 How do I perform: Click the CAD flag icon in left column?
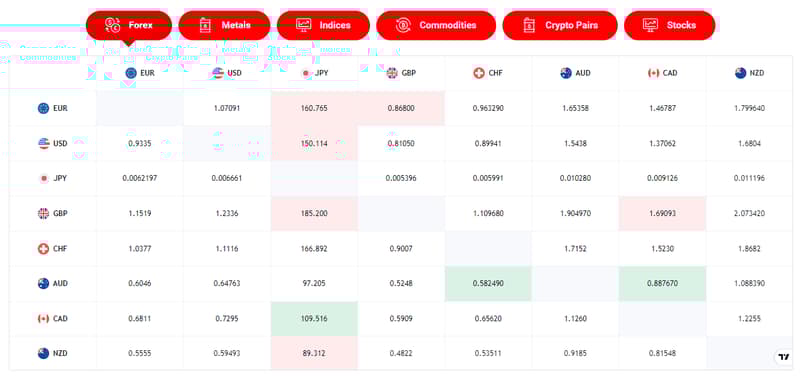pyautogui.click(x=43, y=319)
